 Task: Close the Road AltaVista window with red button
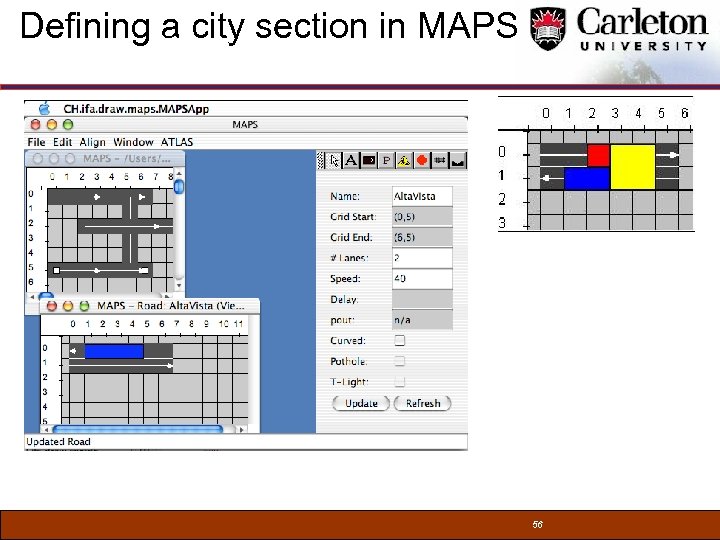pyautogui.click(x=51, y=306)
